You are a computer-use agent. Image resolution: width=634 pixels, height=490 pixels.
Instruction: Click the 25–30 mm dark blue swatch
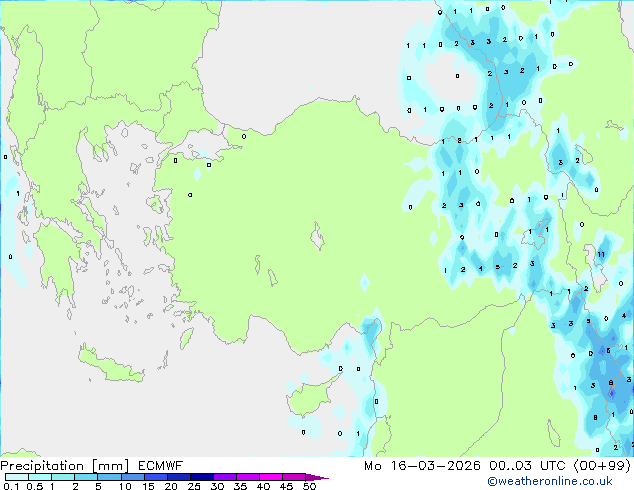[202, 477]
